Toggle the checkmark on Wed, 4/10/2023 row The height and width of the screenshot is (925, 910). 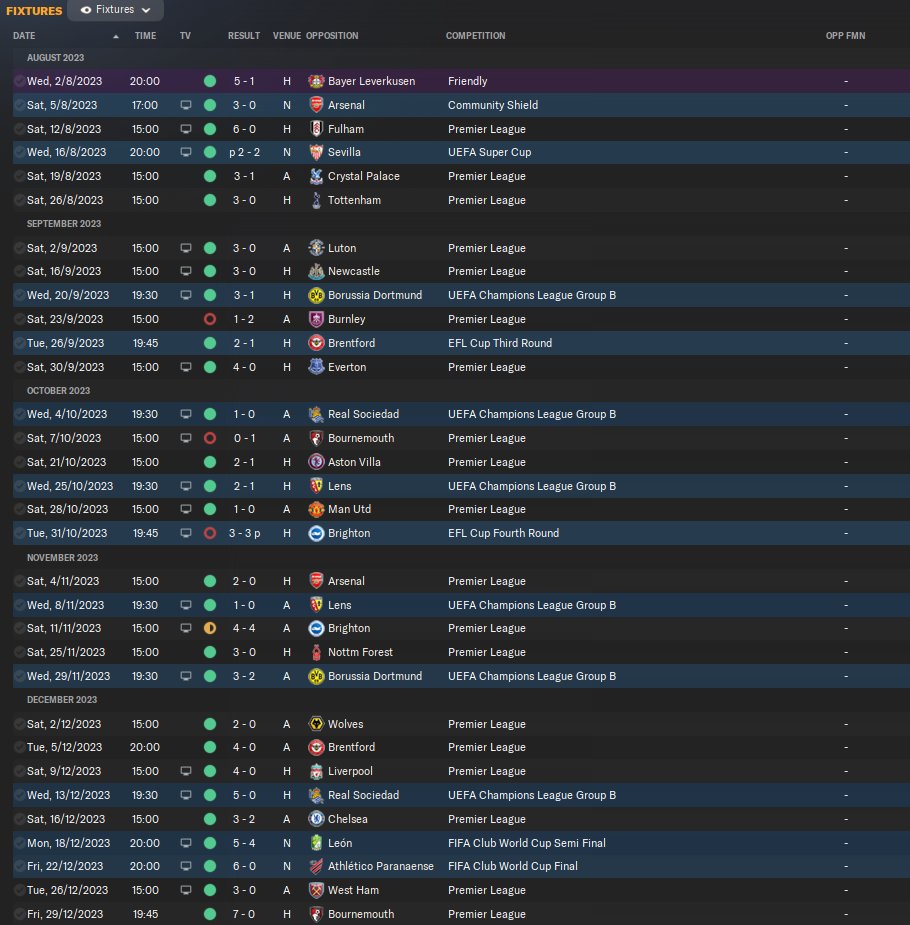tap(19, 414)
